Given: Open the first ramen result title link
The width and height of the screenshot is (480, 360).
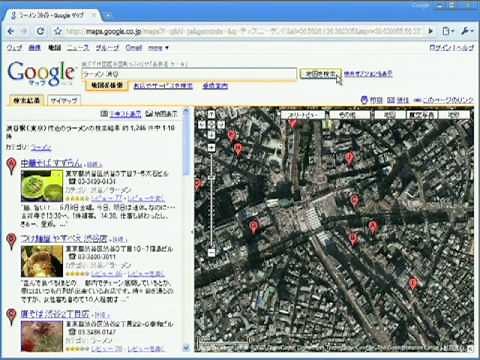Looking at the screenshot, I should point(51,164).
